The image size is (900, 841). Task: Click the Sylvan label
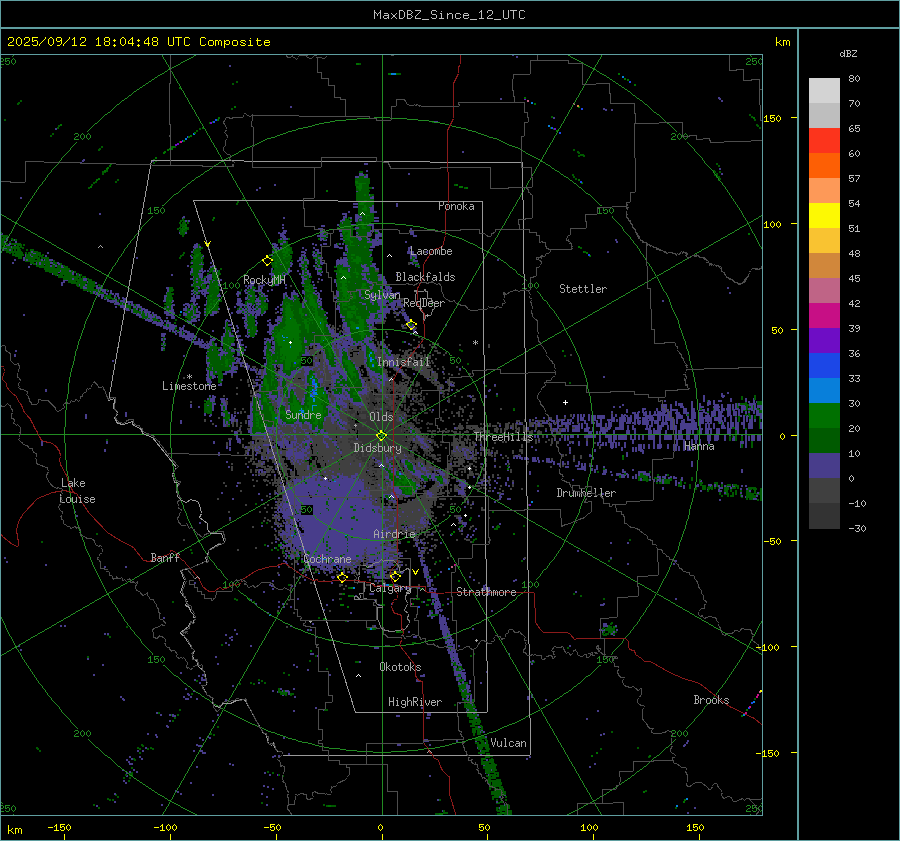[x=382, y=295]
